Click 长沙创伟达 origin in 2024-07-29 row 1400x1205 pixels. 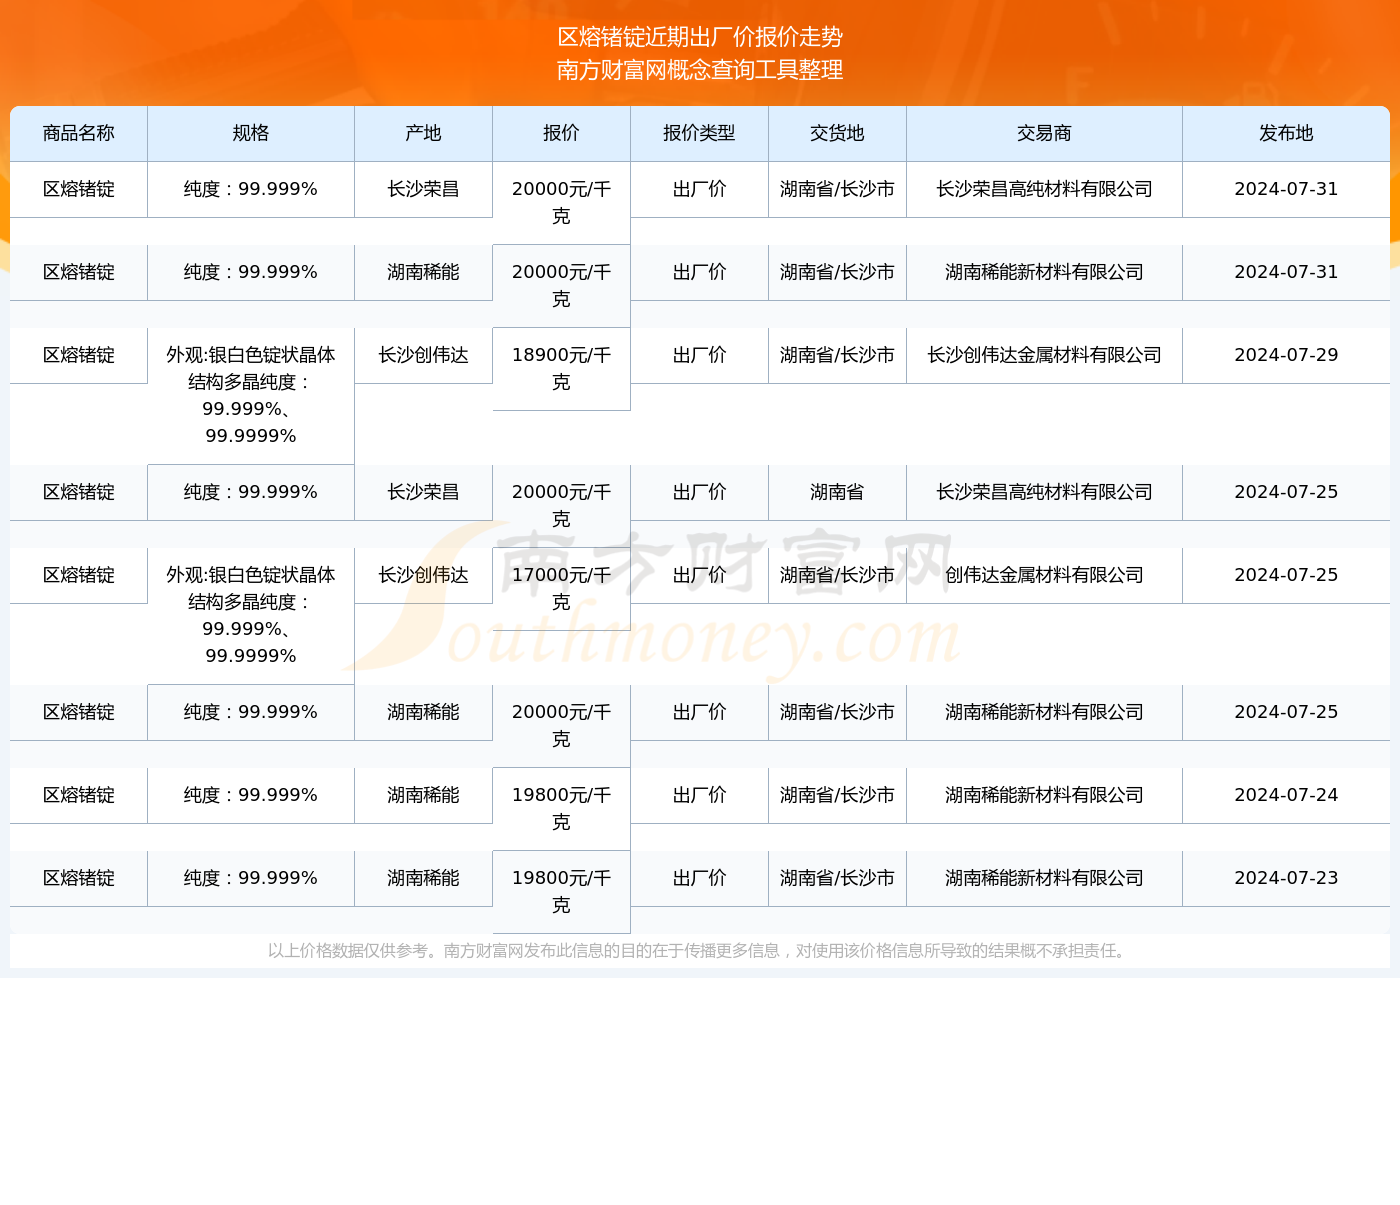(424, 356)
